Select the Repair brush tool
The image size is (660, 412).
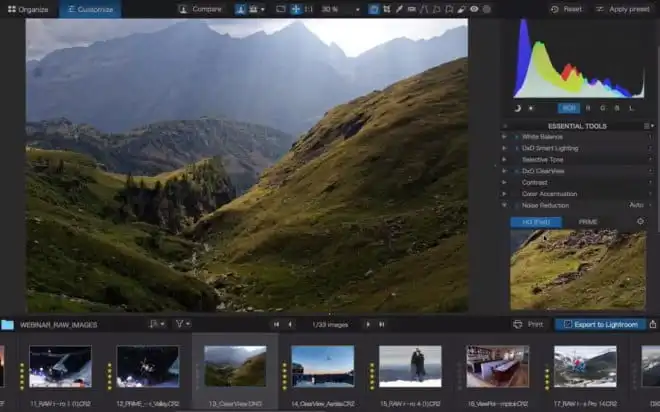(x=462, y=9)
